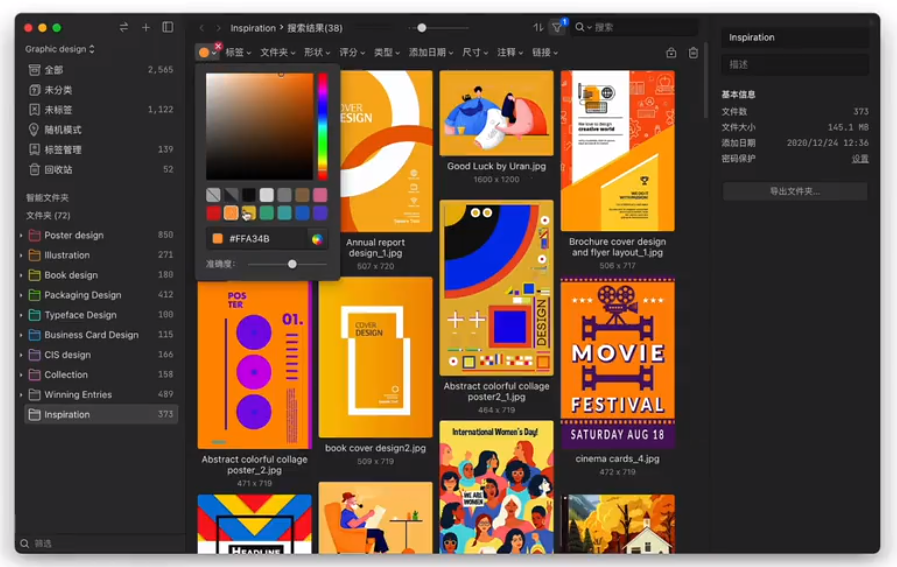Click the thumbnail size zoom slider
The height and width of the screenshot is (567, 897).
click(x=439, y=27)
